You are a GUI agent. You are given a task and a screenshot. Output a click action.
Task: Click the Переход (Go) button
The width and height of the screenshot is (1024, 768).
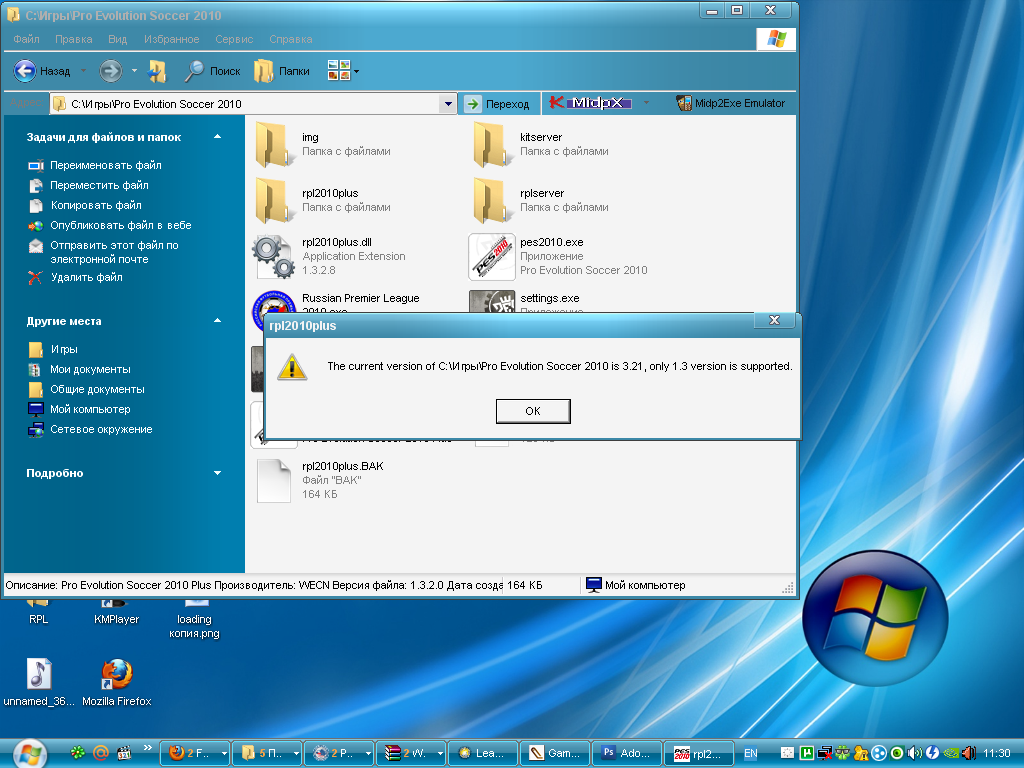[x=500, y=104]
